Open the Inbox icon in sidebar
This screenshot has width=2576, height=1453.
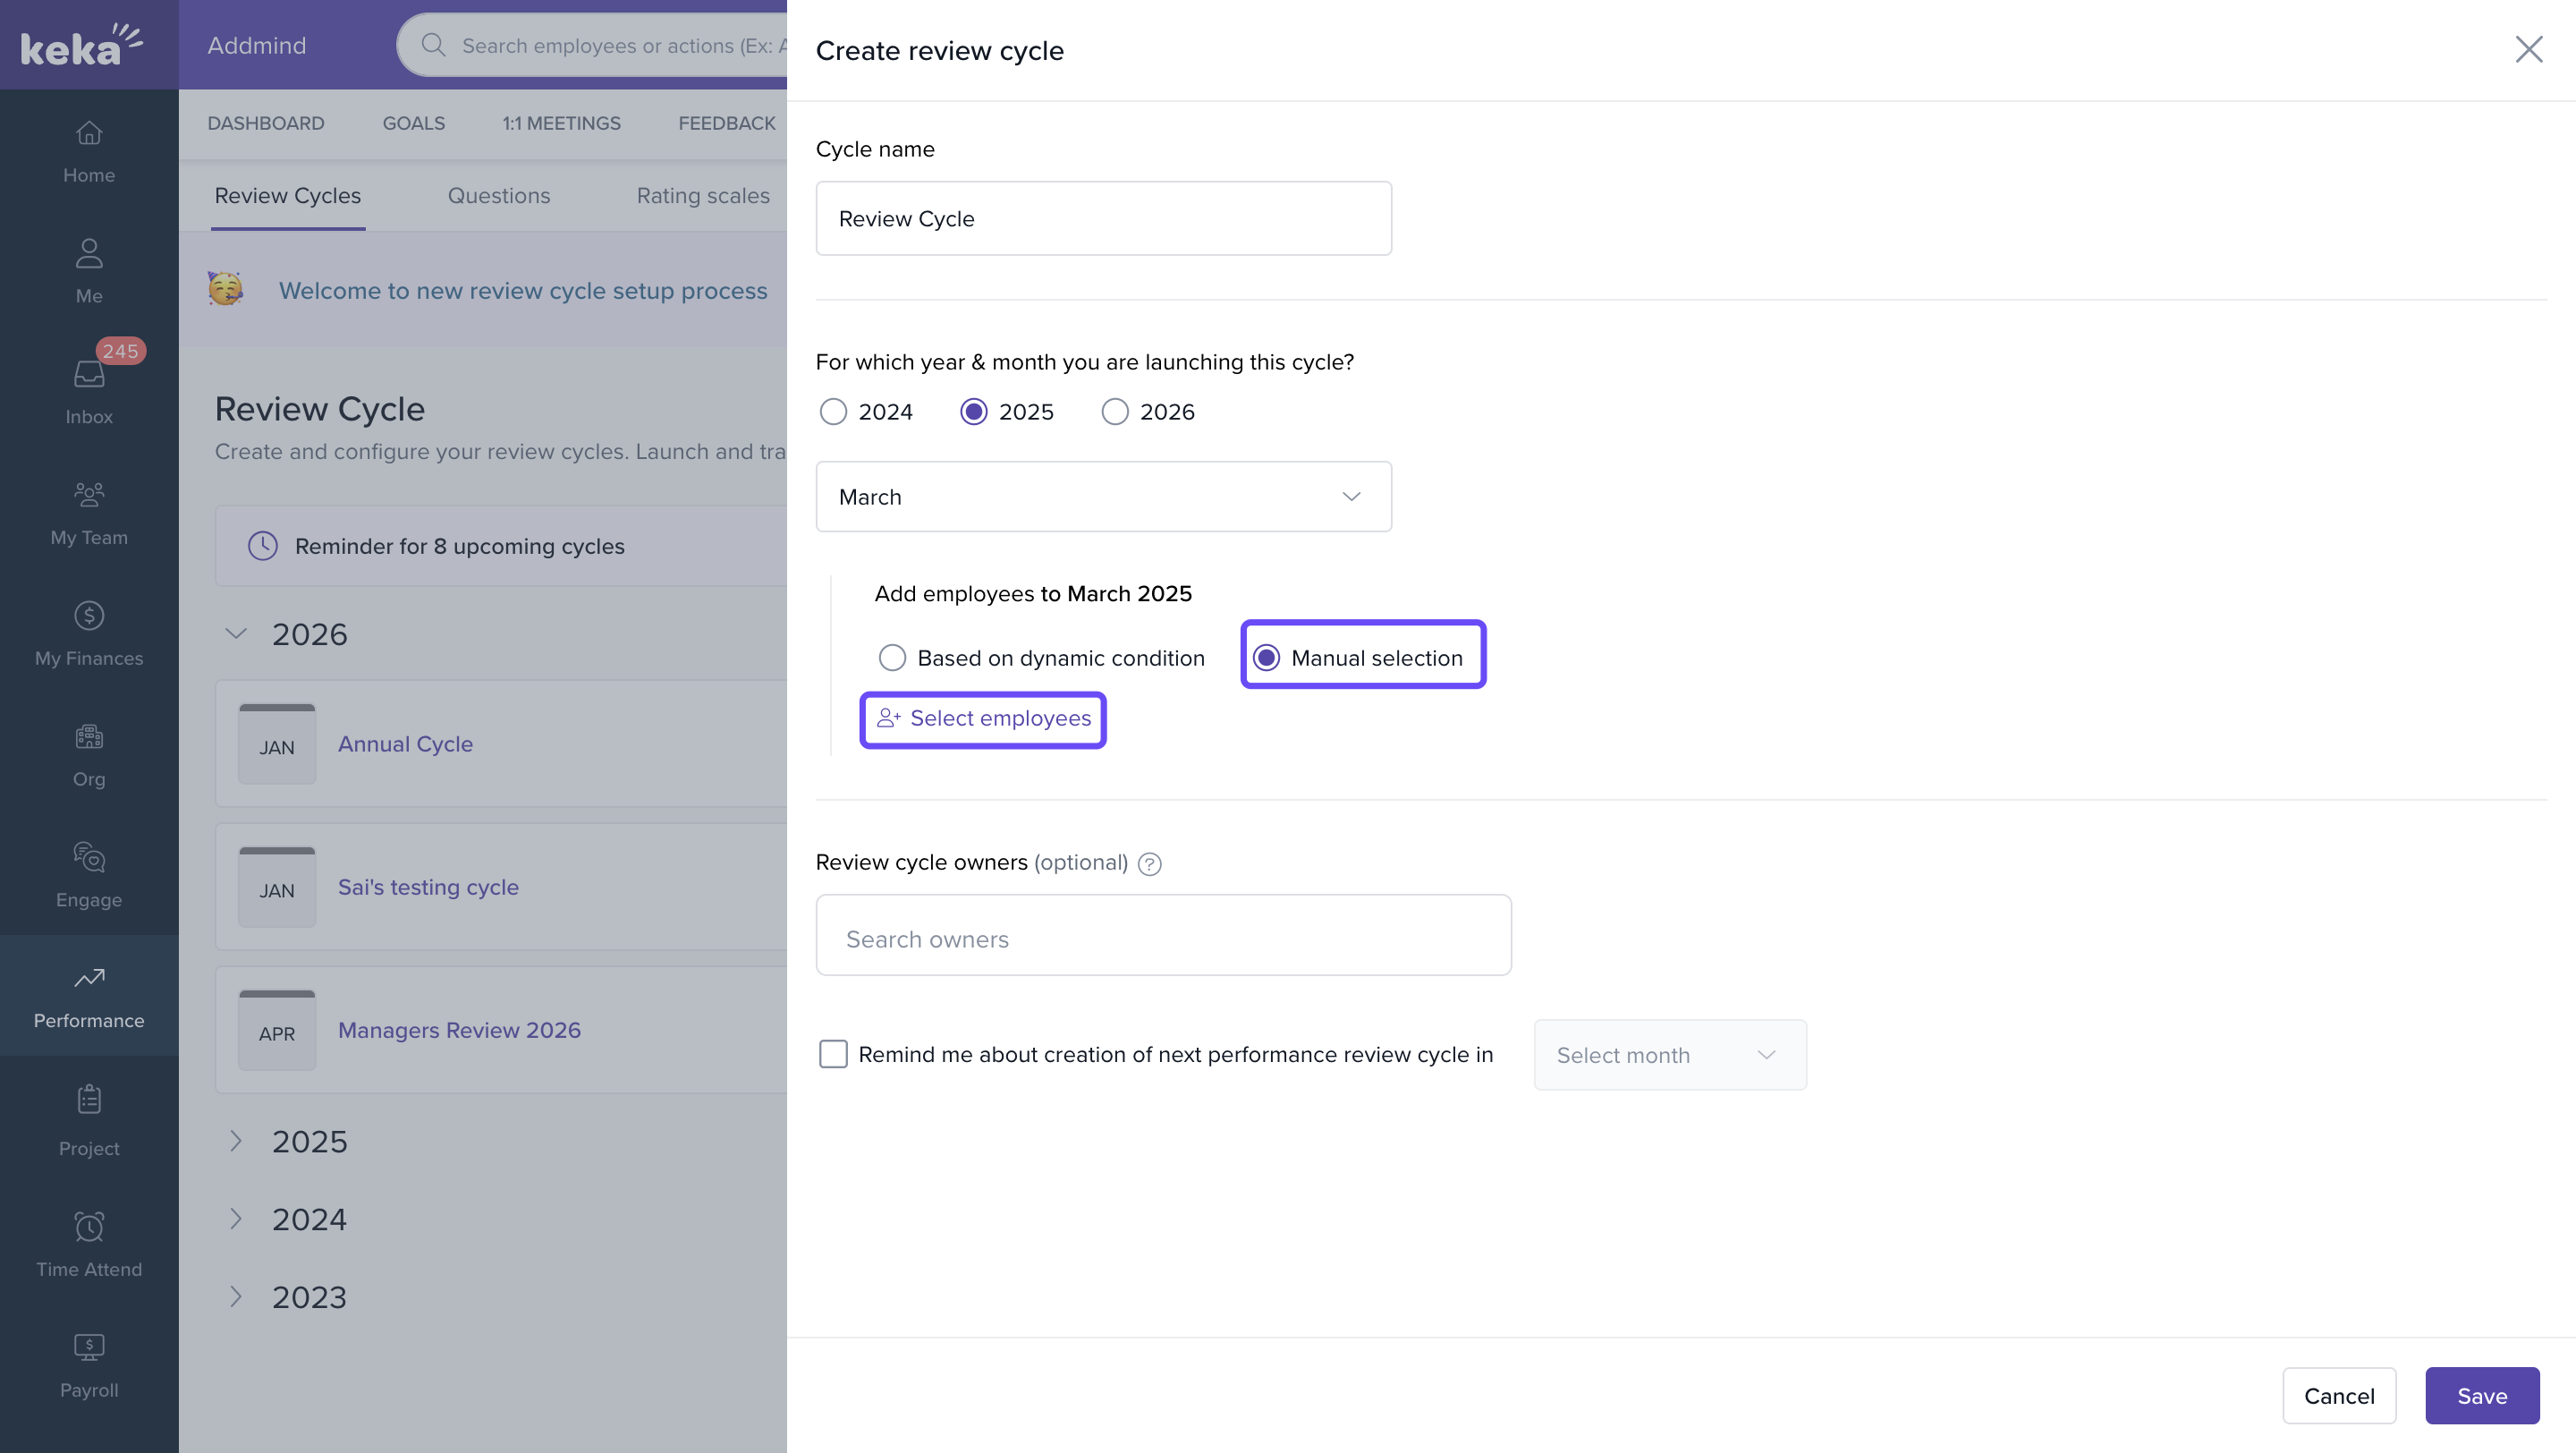(x=89, y=374)
